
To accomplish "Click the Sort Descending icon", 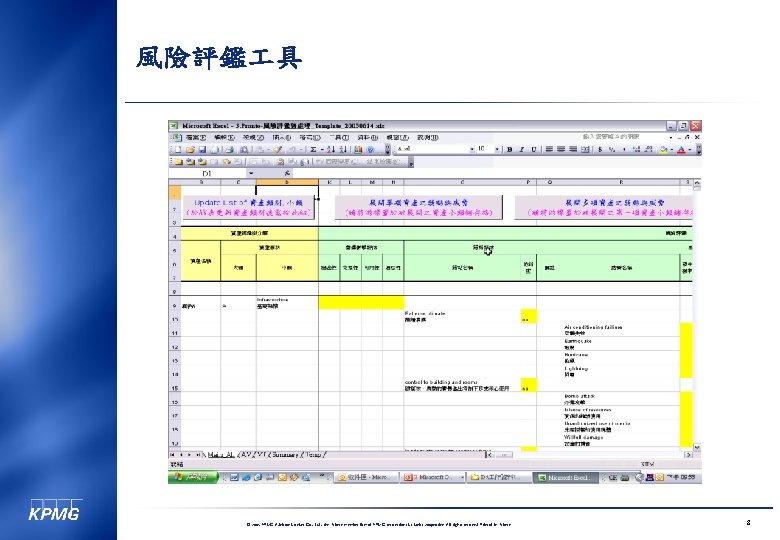I will 343,149.
